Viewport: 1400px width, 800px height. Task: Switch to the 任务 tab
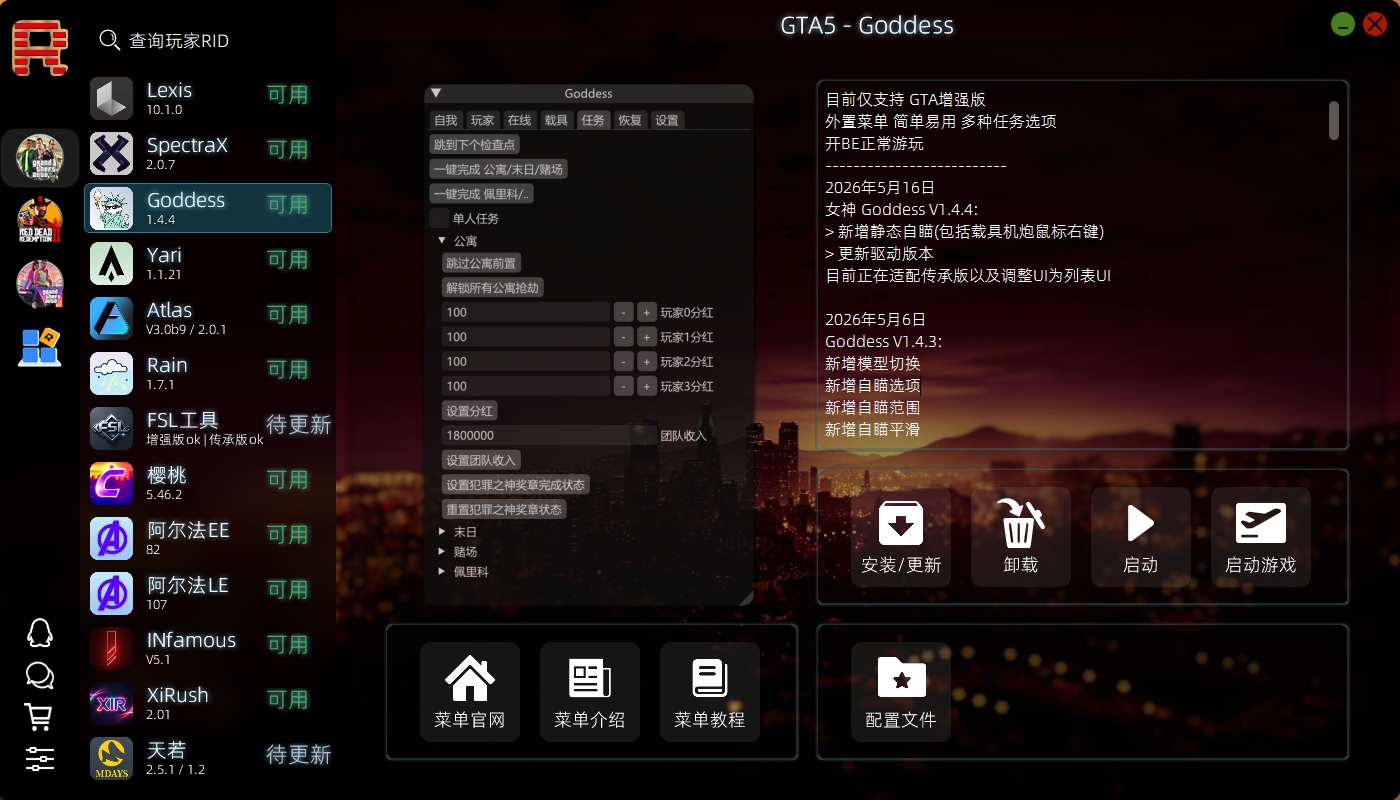pyautogui.click(x=593, y=120)
